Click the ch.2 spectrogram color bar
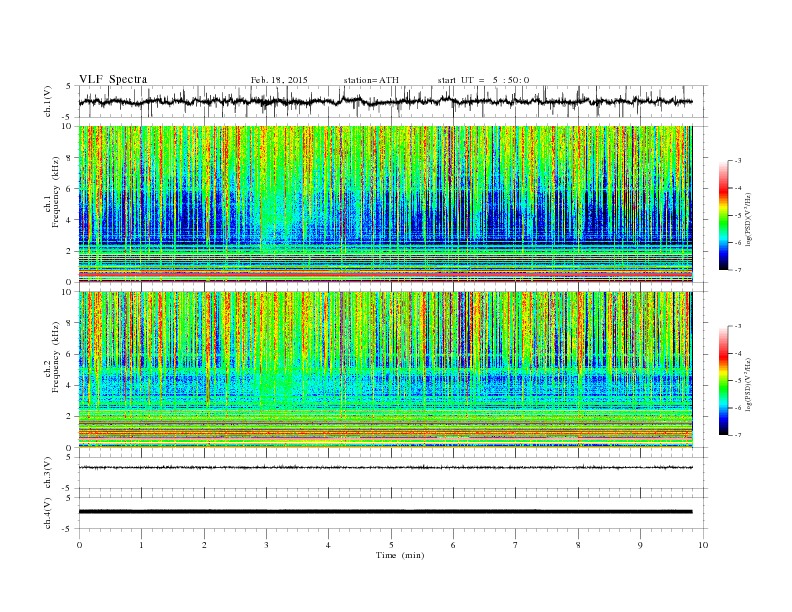The width and height of the screenshot is (792, 612). click(x=723, y=380)
